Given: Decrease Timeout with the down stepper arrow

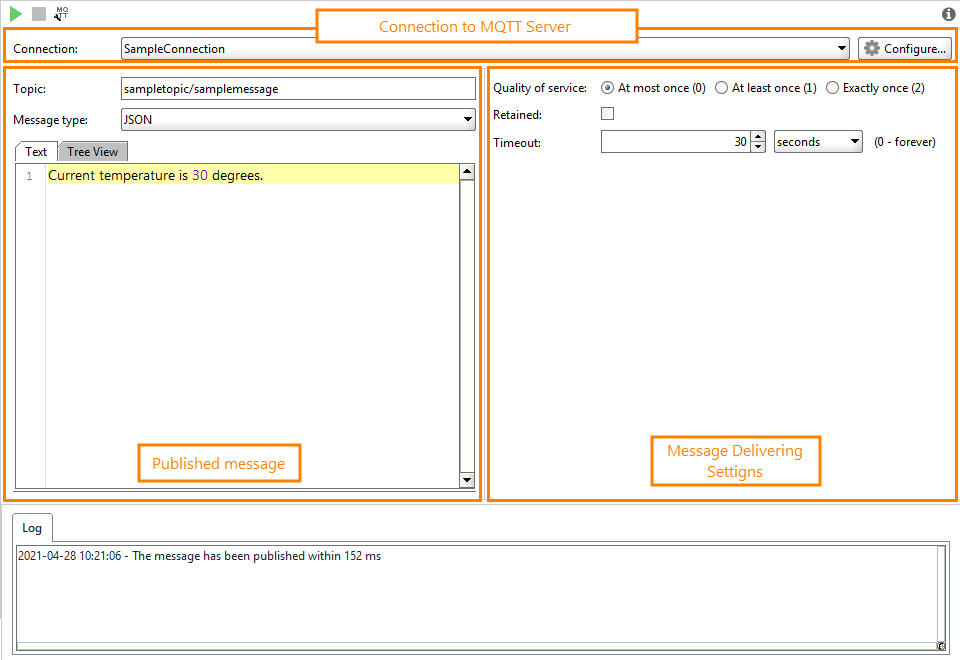Looking at the screenshot, I should pyautogui.click(x=759, y=147).
